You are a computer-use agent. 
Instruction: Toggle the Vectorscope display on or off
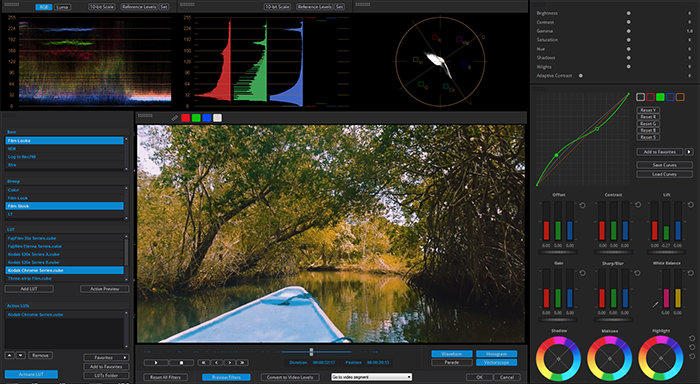[x=496, y=362]
